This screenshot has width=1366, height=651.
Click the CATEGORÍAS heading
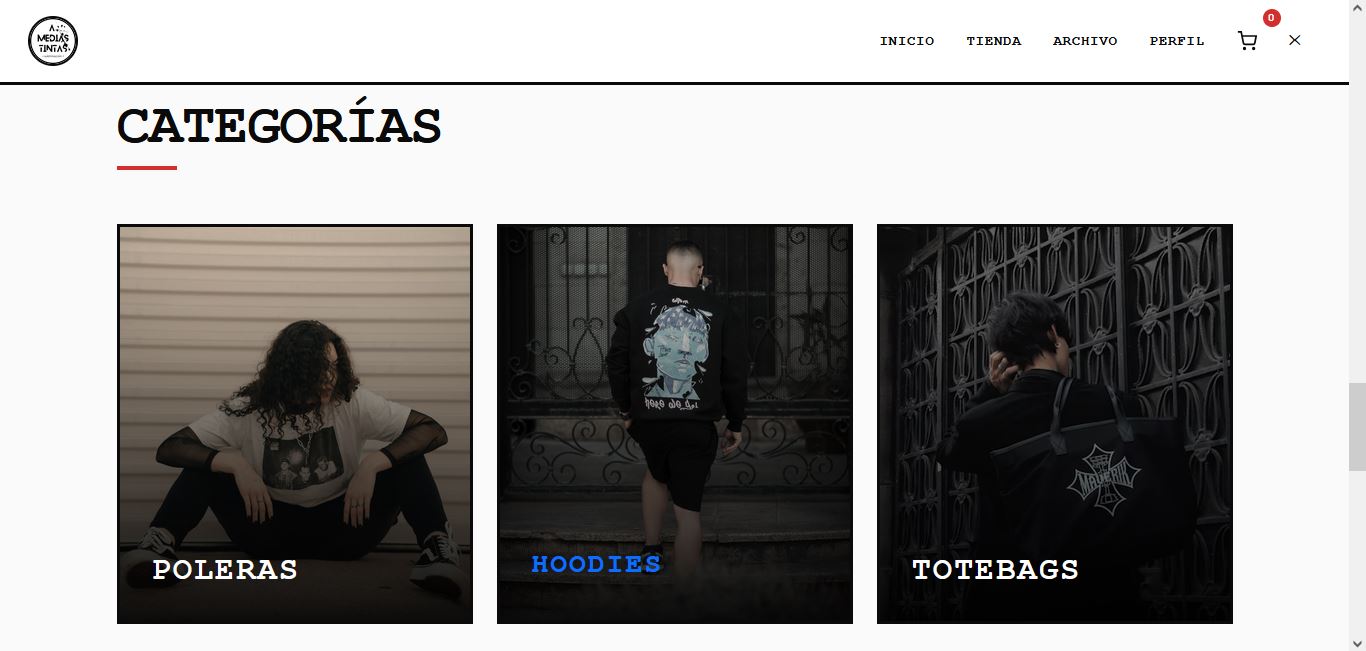click(279, 127)
